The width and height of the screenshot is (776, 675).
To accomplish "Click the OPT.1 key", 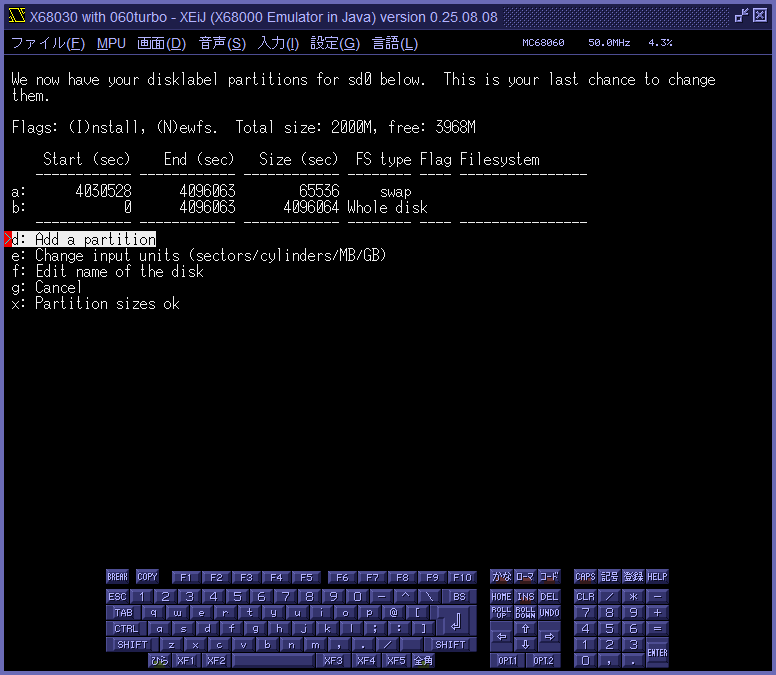I will pyautogui.click(x=507, y=660).
